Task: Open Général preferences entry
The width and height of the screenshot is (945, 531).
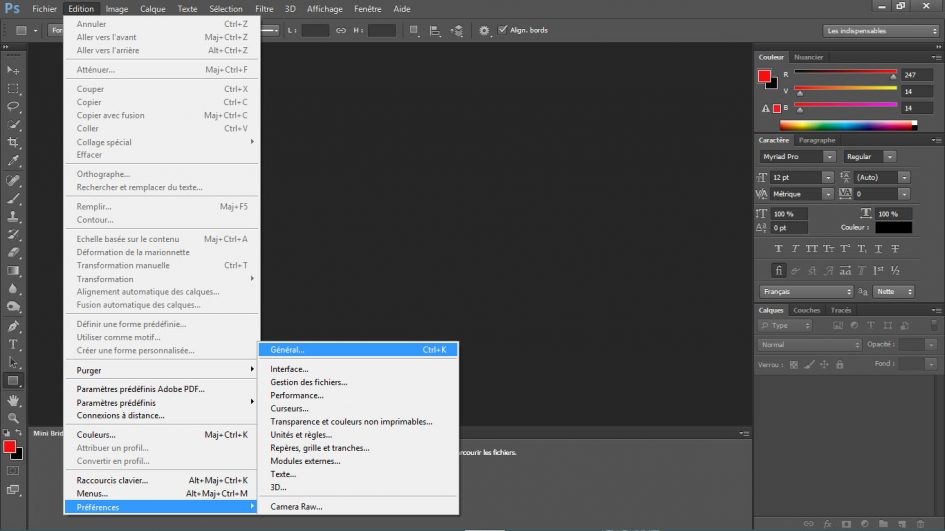Action: (358, 350)
